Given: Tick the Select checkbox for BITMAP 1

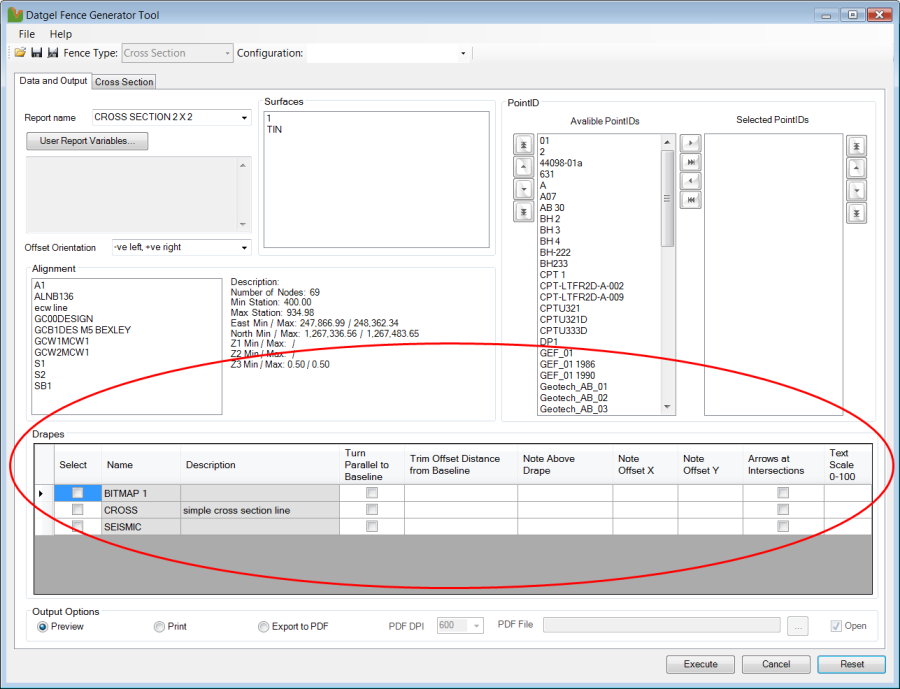Looking at the screenshot, I should coord(77,493).
